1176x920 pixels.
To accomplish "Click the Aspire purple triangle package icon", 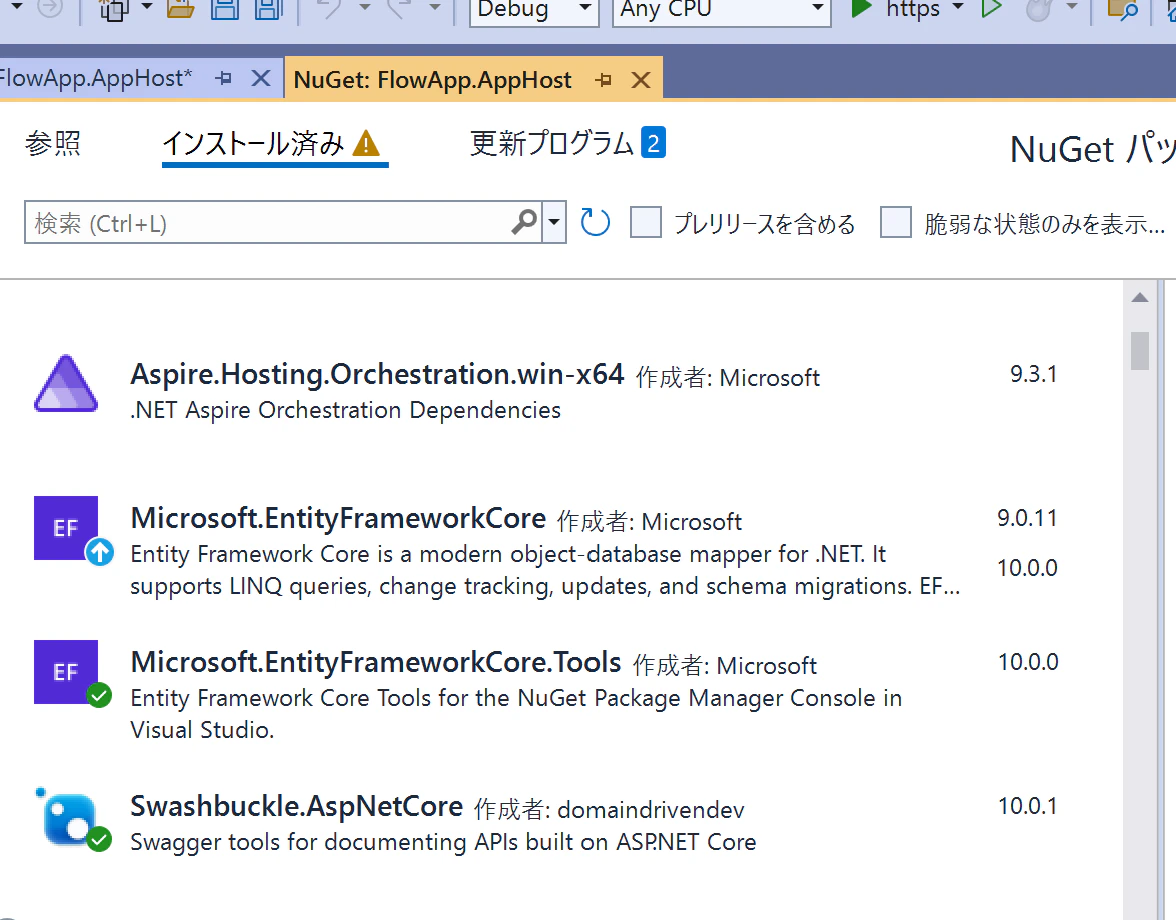I will [66, 383].
